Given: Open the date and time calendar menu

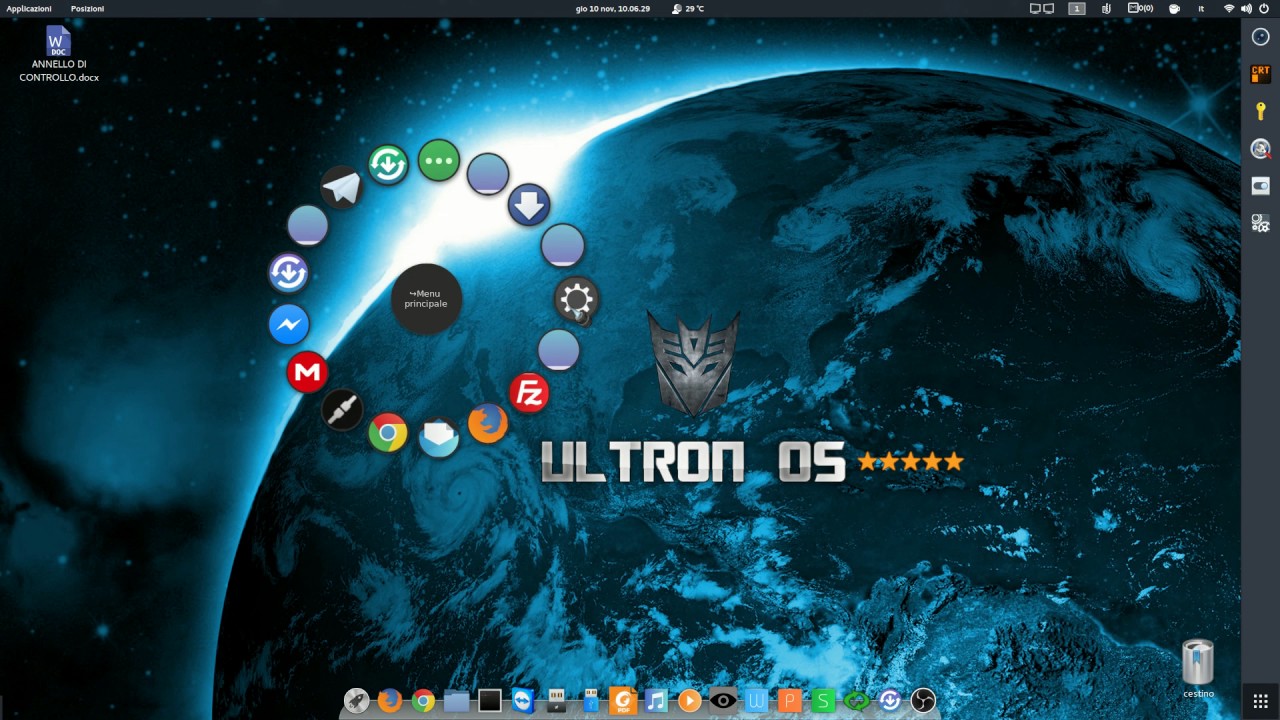Looking at the screenshot, I should pos(613,8).
